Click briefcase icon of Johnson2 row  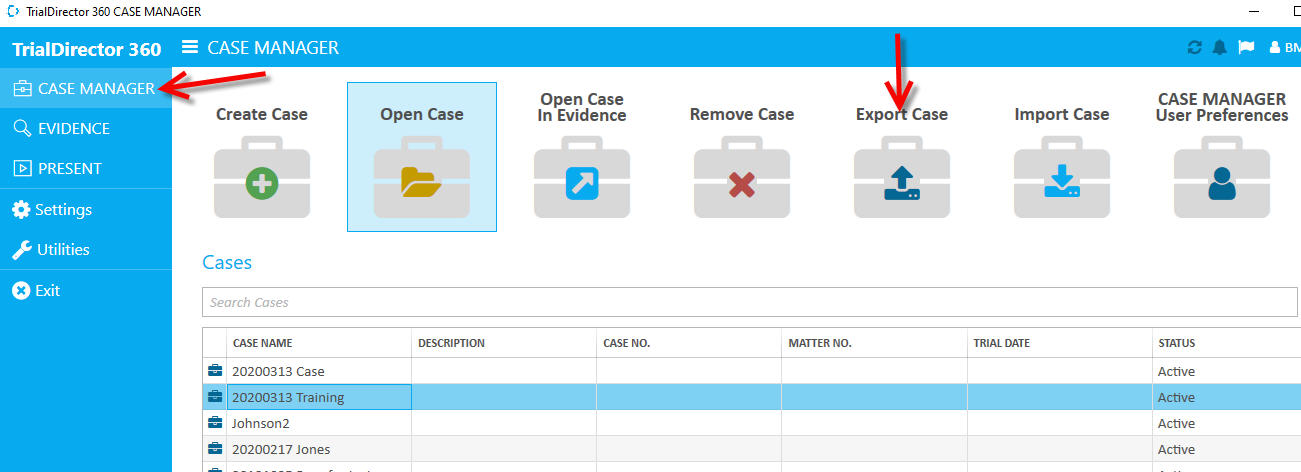[215, 423]
